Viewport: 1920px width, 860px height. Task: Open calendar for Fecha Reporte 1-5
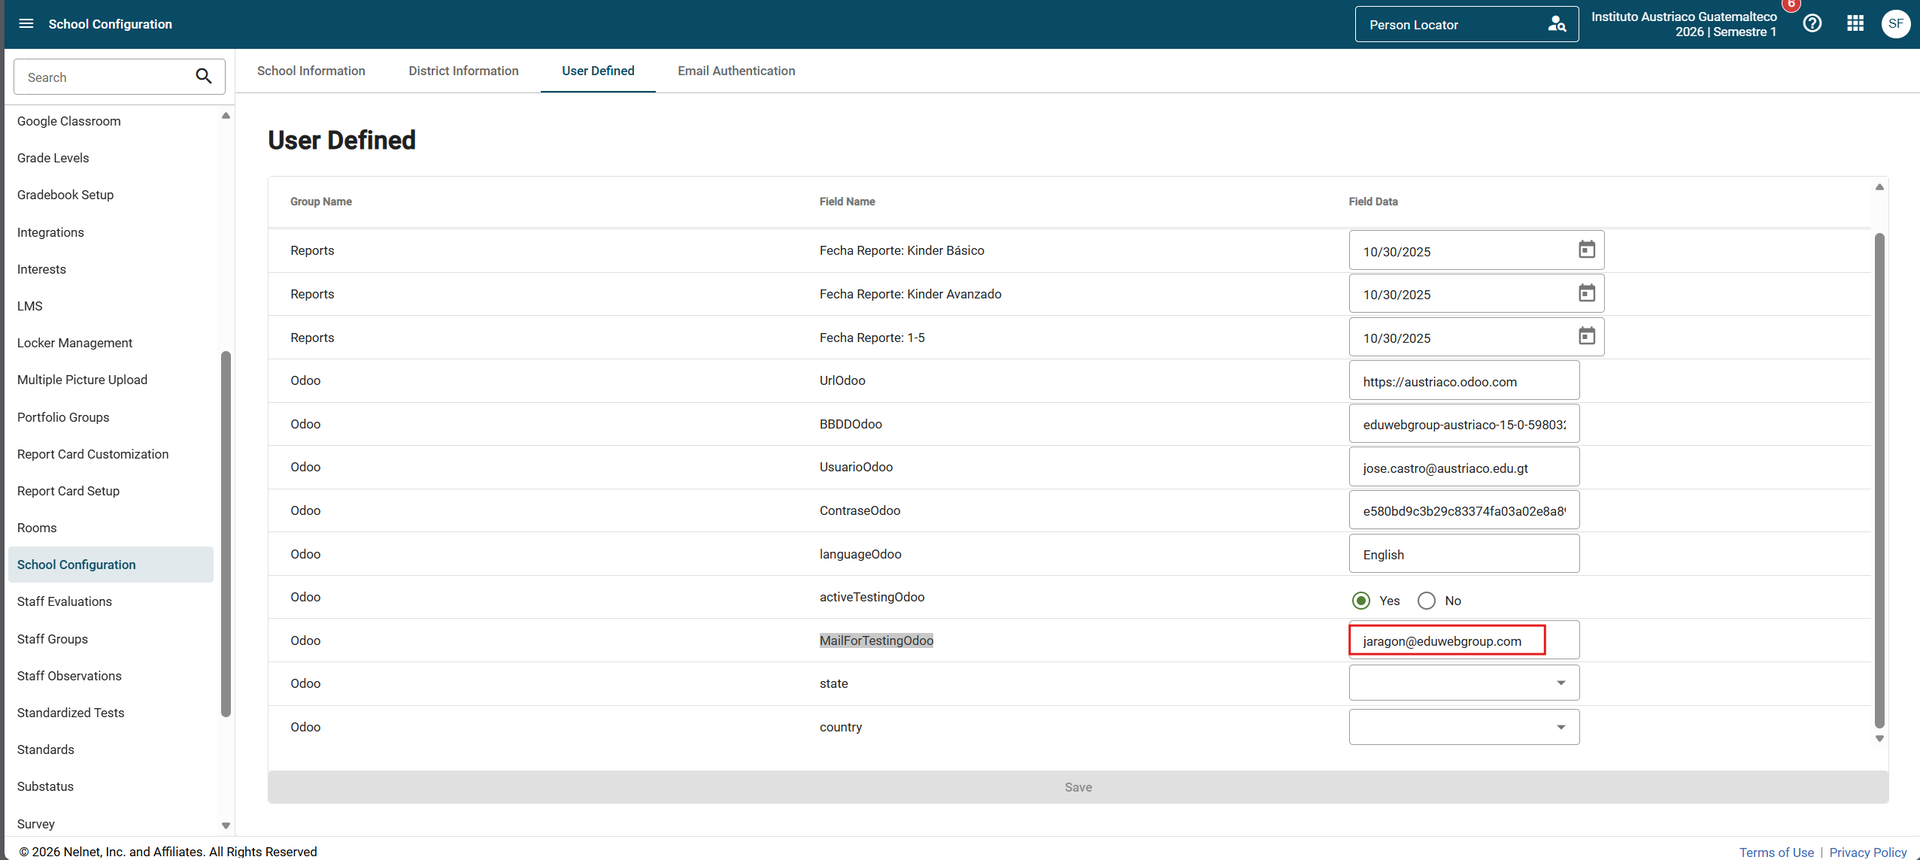click(1586, 337)
